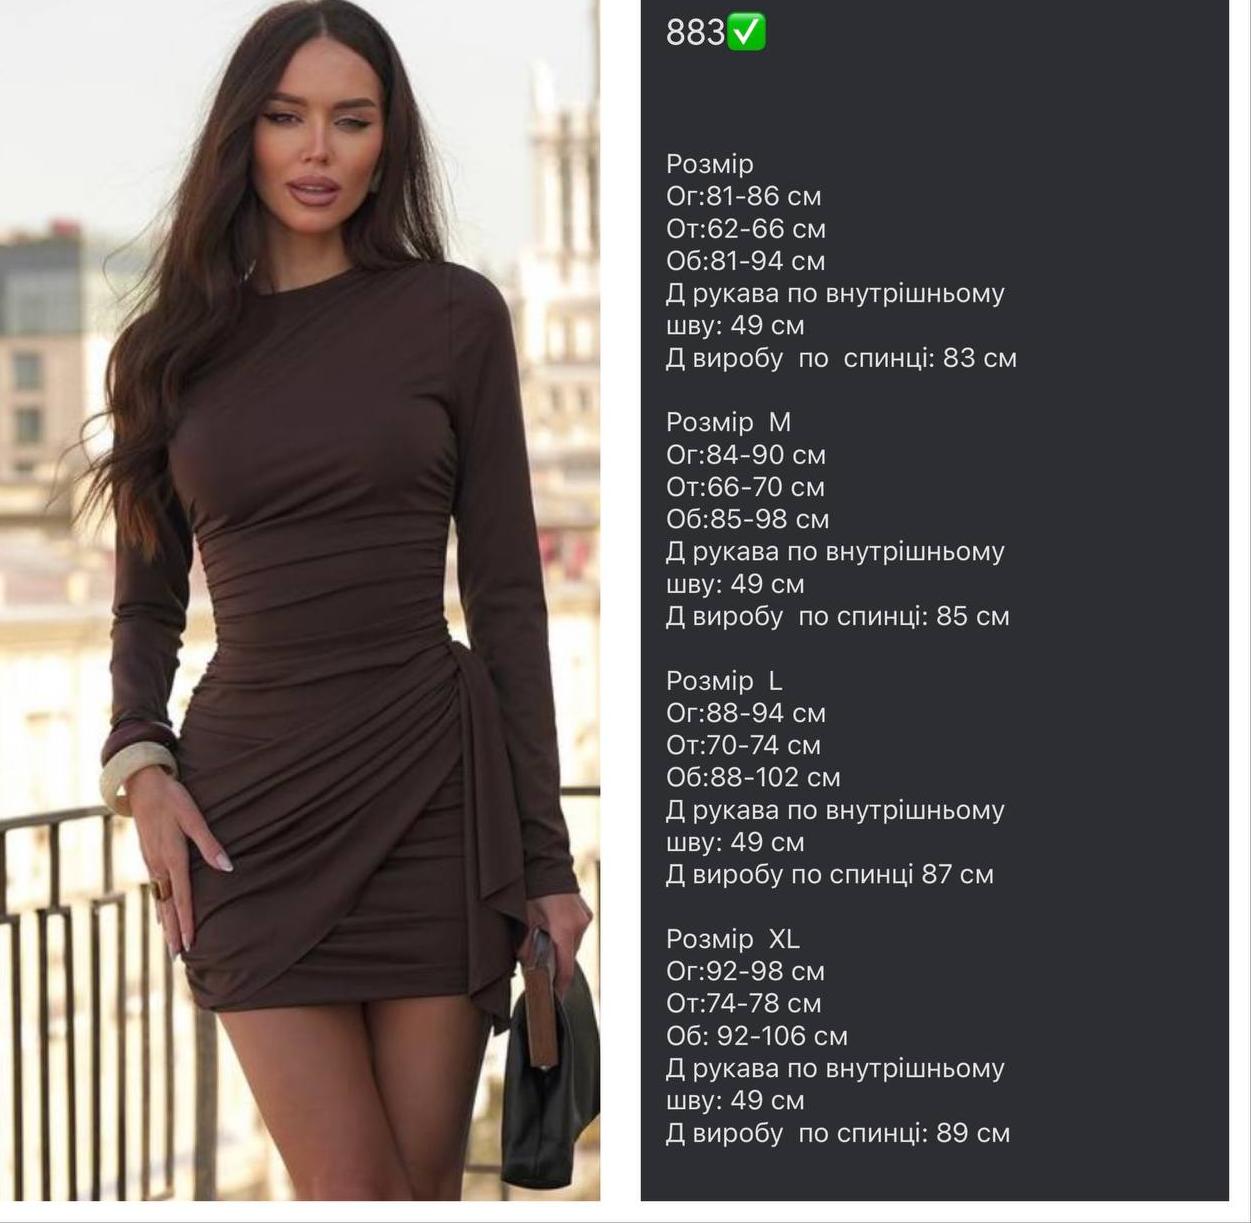This screenshot has height=1223, width=1251.
Task: Click the Об: 92-106 см line
Action: tap(757, 1036)
